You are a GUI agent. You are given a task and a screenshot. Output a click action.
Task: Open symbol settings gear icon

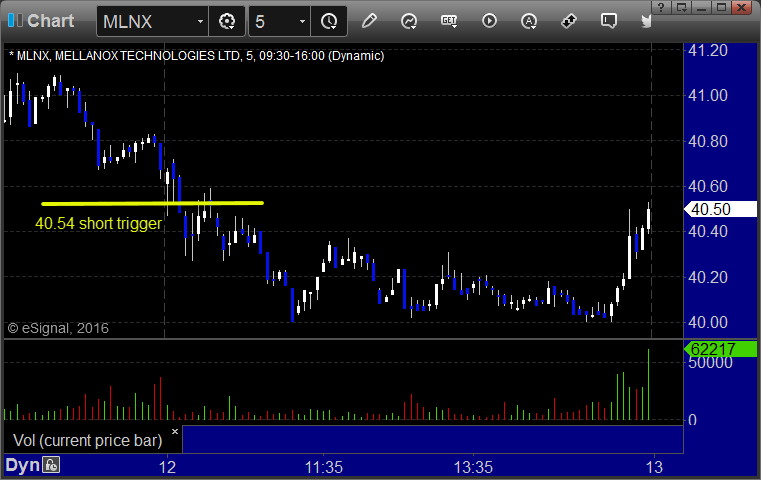click(227, 21)
